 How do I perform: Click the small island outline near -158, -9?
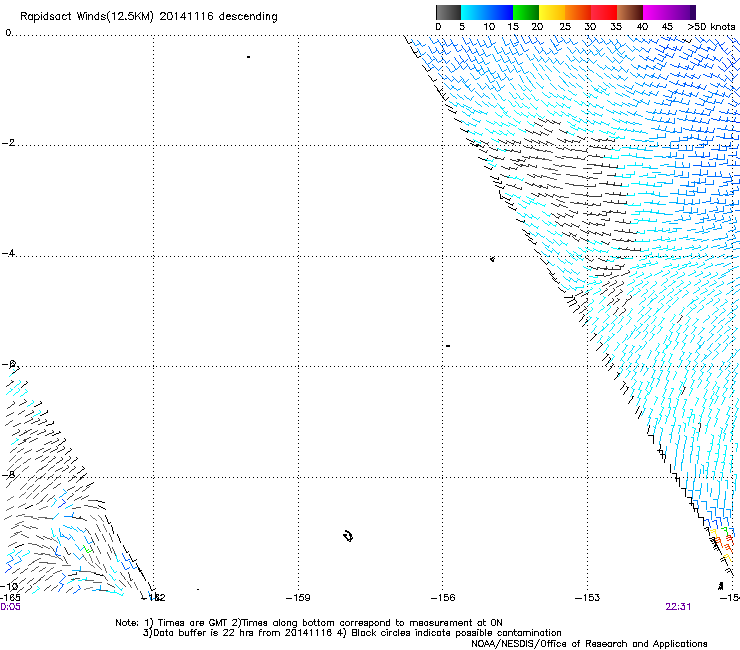[x=348, y=536]
